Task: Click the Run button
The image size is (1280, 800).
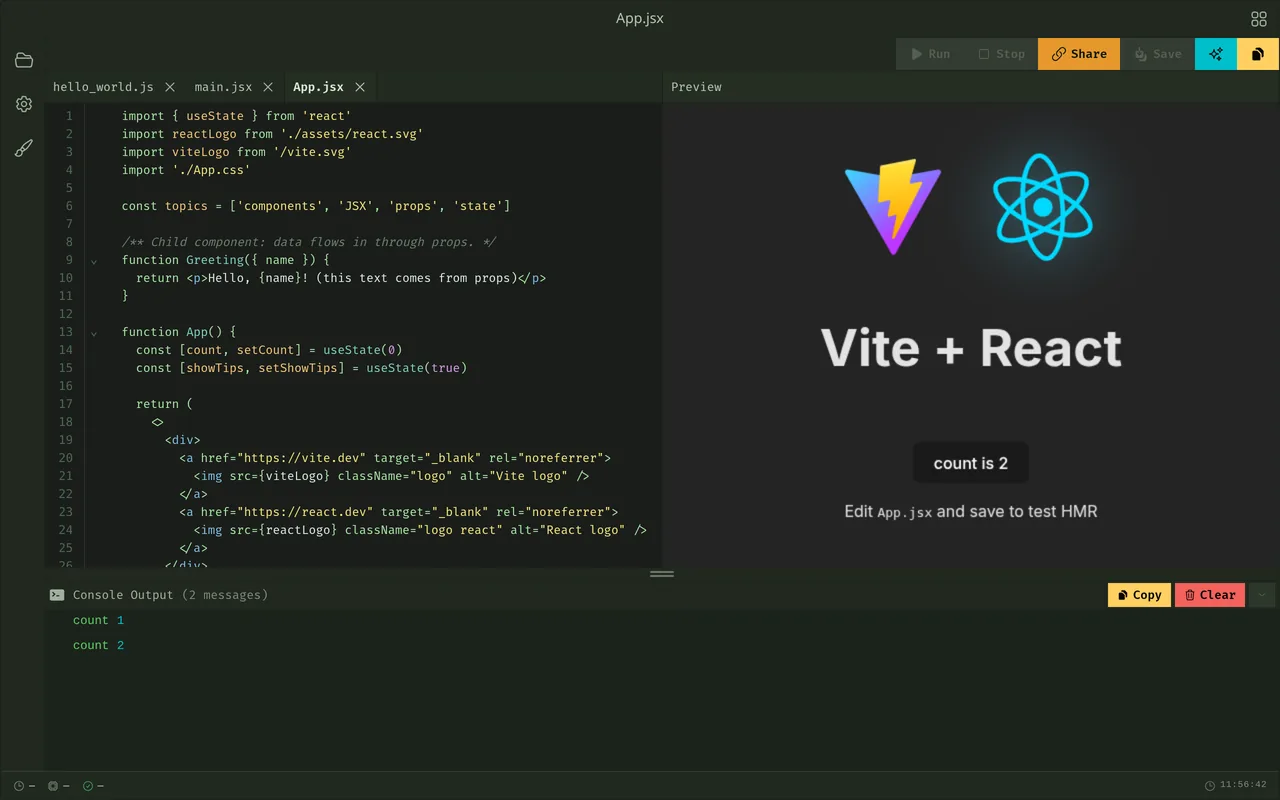Action: (930, 54)
